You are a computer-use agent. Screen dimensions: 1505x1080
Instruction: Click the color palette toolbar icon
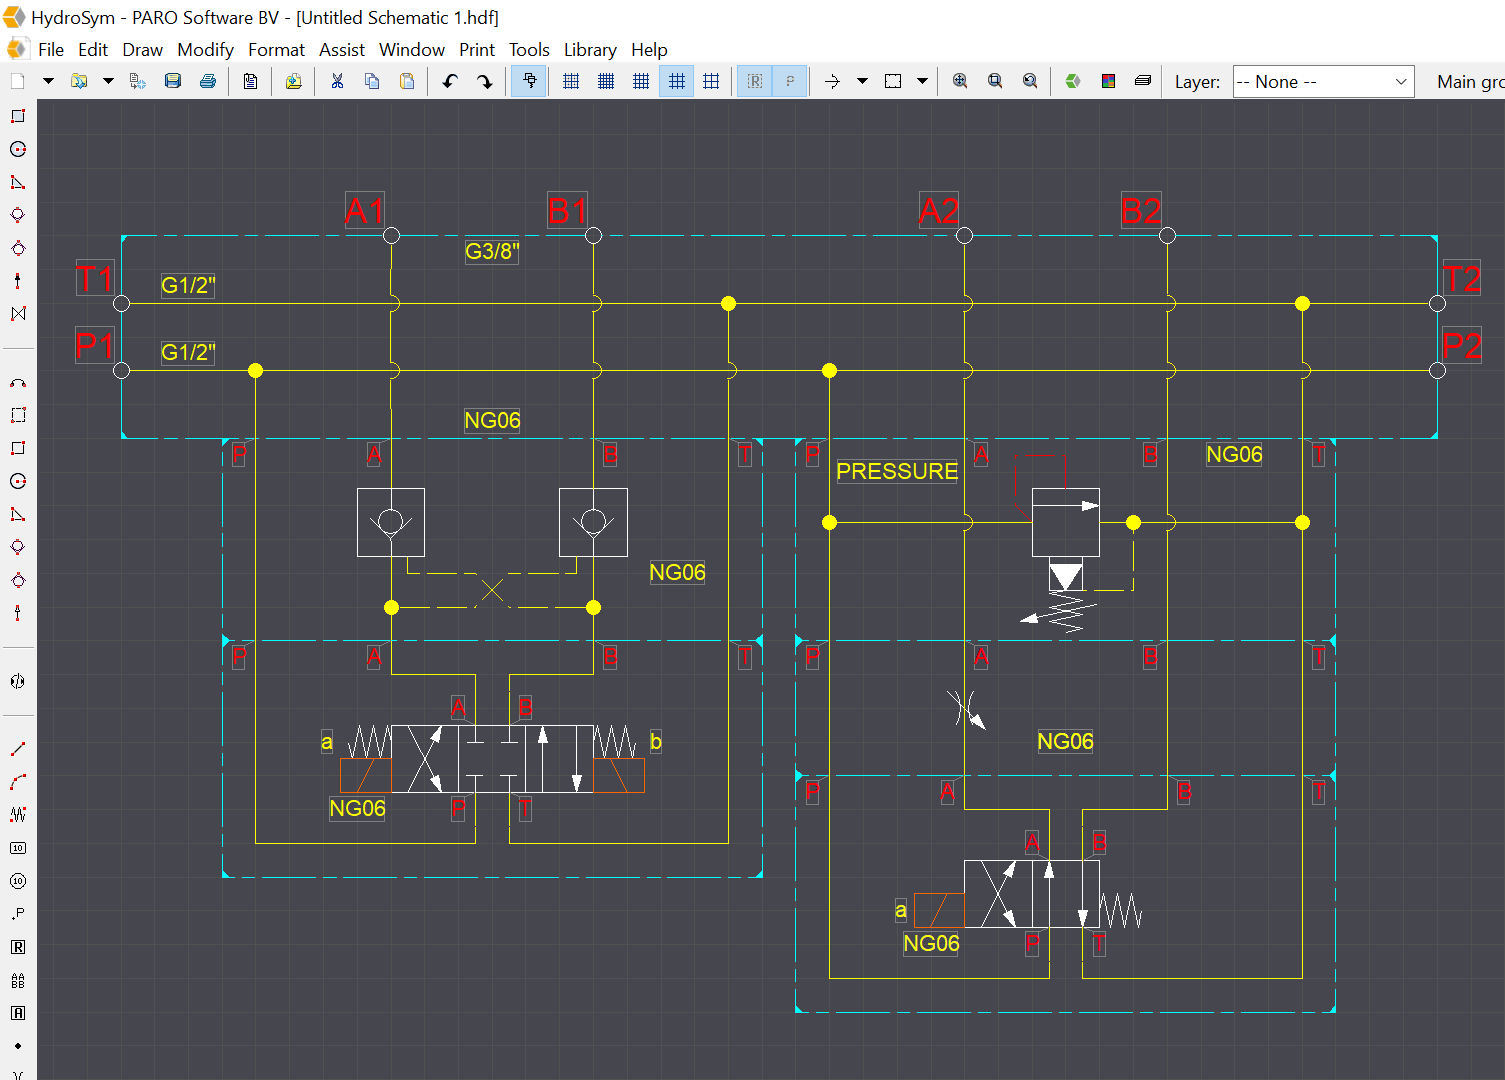point(1108,81)
